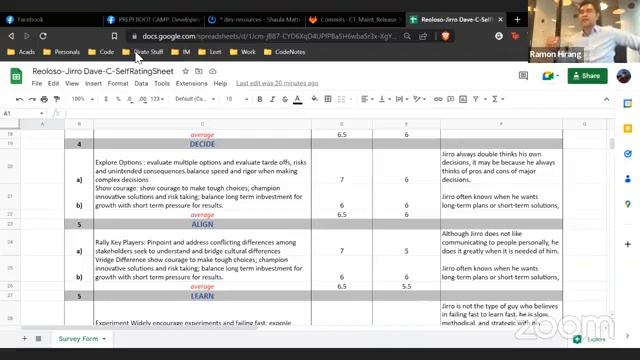Star the spreadsheet document

185,71
